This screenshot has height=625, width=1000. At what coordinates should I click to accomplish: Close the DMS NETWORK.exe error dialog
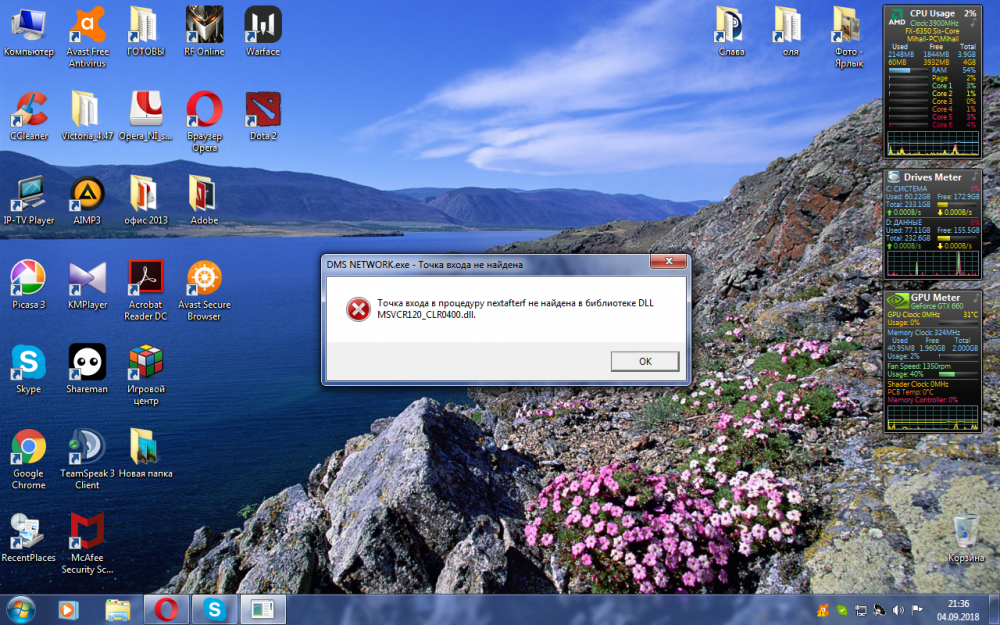click(x=667, y=263)
